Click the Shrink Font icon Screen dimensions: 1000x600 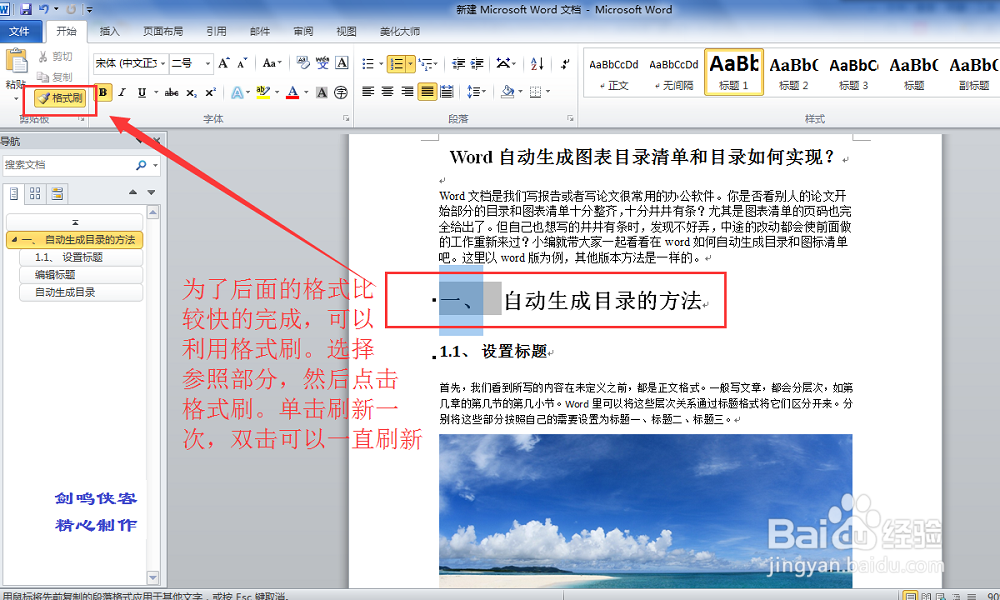point(242,63)
